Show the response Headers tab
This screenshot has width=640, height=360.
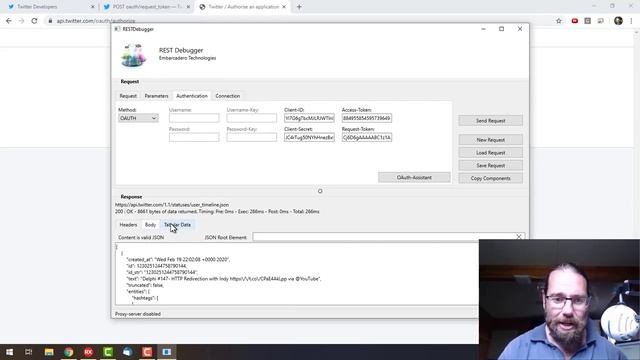click(x=128, y=225)
